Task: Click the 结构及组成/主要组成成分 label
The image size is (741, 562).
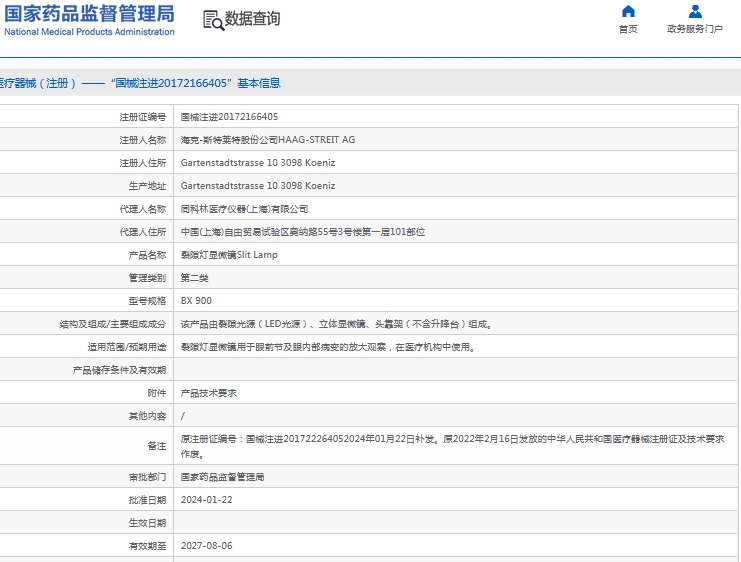Action: coord(112,324)
